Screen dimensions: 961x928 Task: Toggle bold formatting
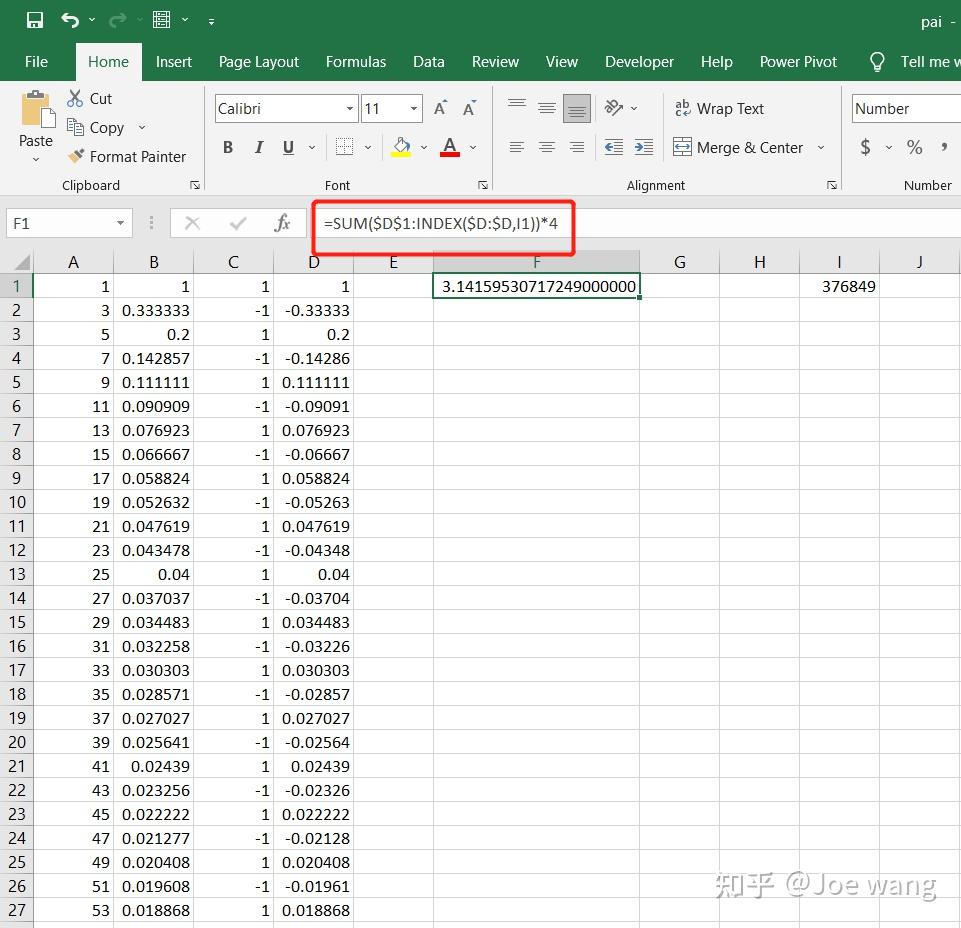coord(228,146)
